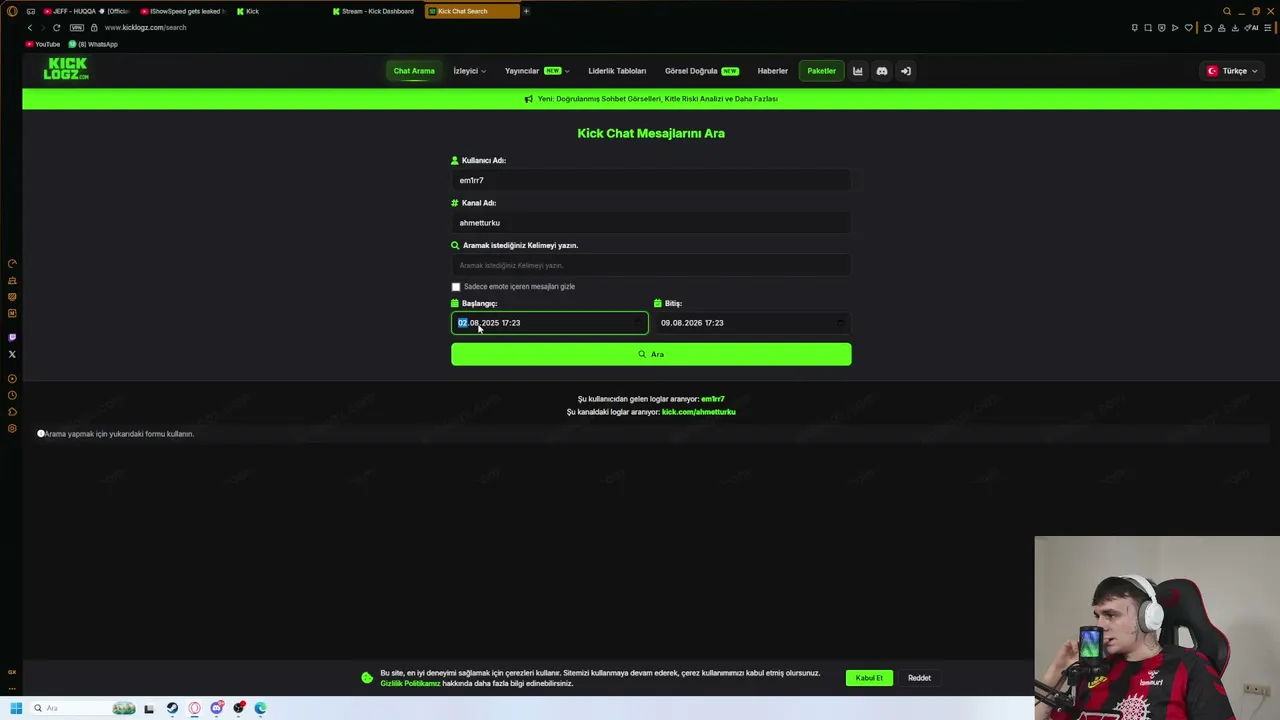
Task: Open the player icon in browser sidebar
Action: [x=12, y=379]
